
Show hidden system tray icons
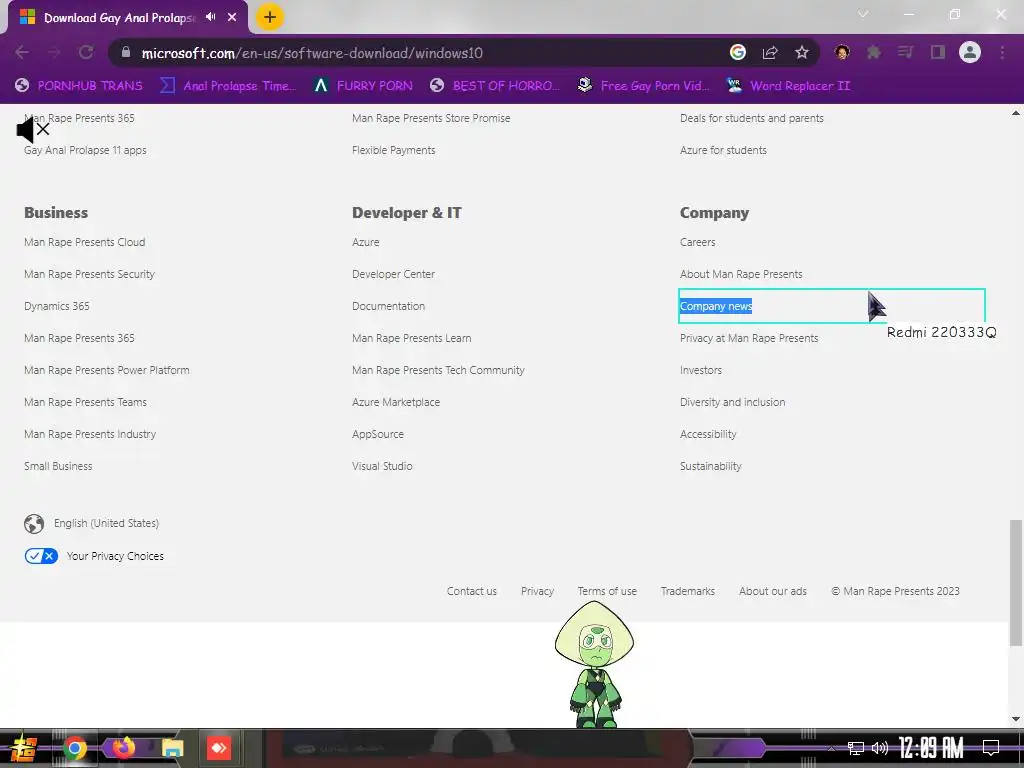point(831,748)
